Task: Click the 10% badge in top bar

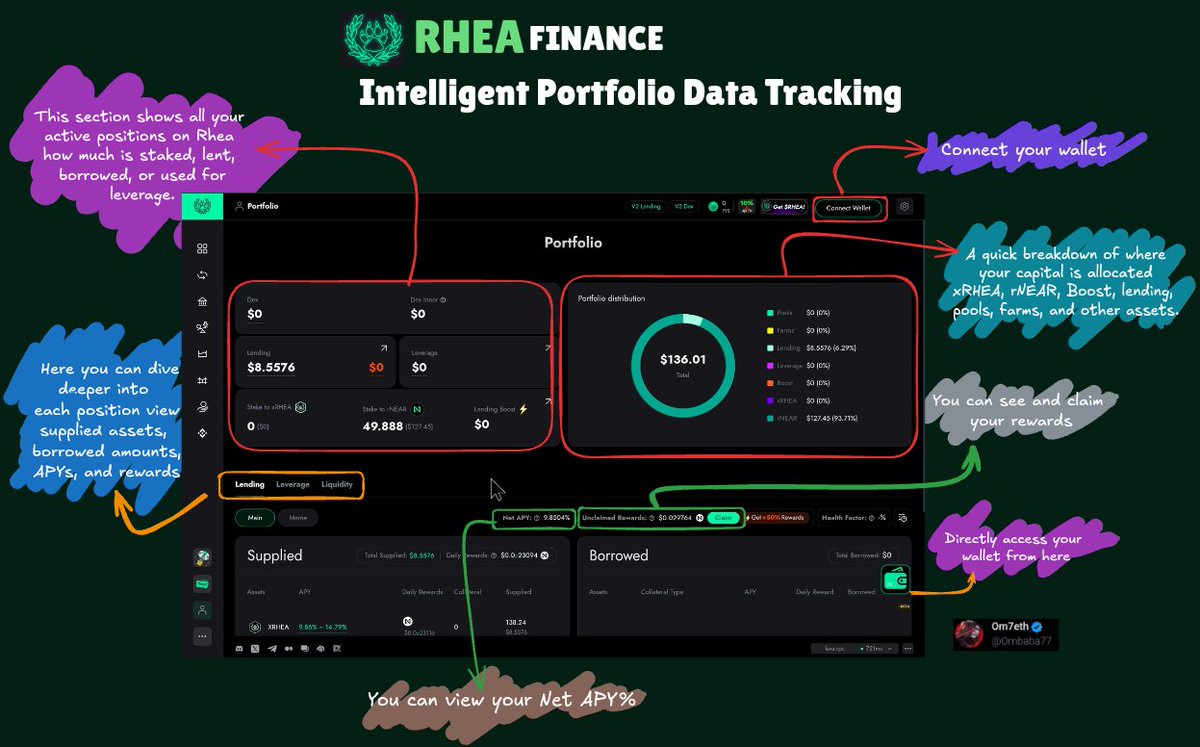Action: (746, 206)
